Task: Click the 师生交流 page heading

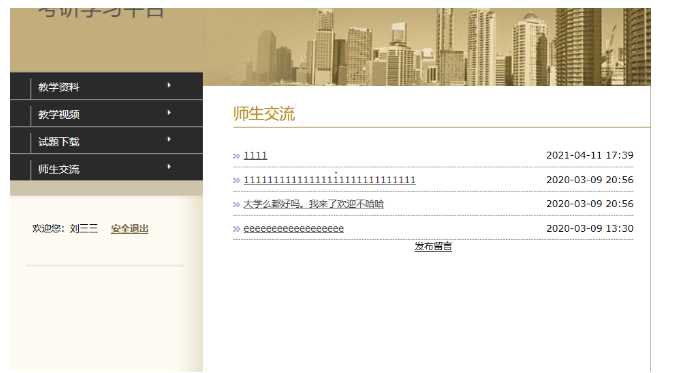Action: point(264,114)
